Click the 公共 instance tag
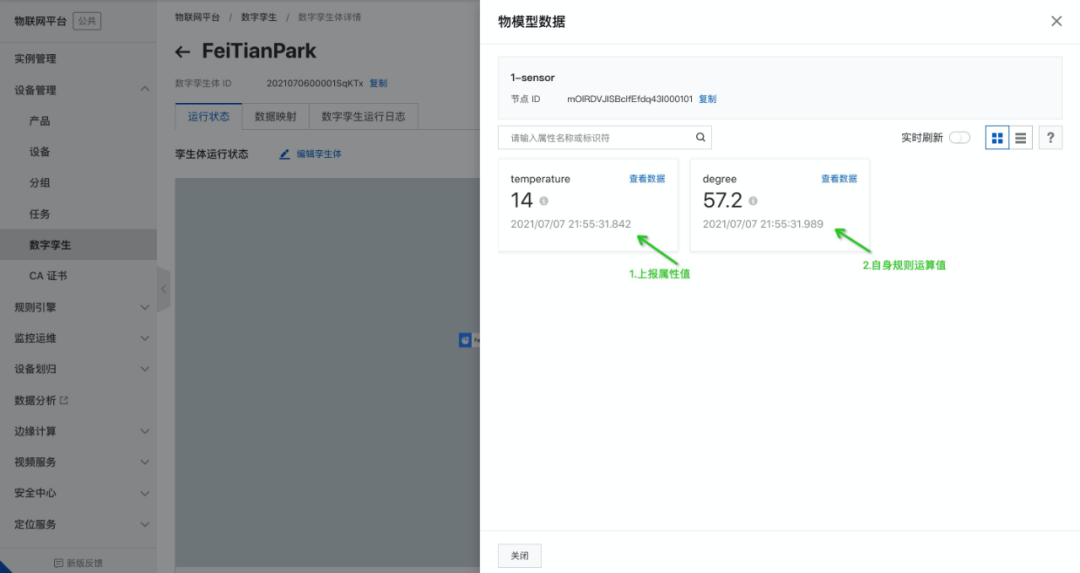This screenshot has height=573, width=1080. point(87,21)
